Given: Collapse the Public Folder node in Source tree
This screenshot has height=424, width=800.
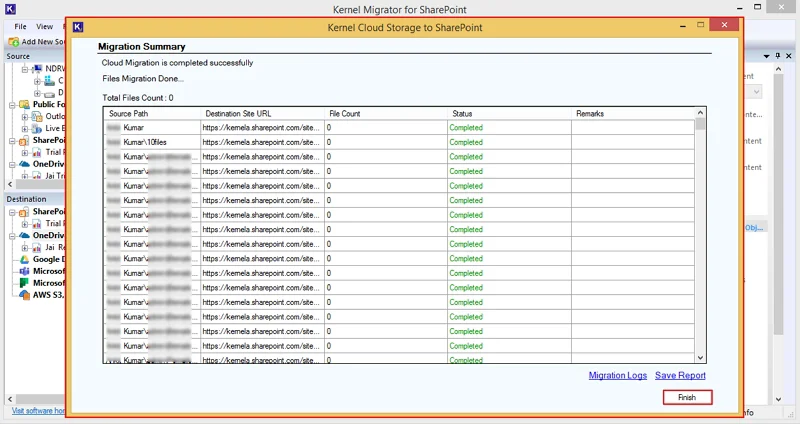Looking at the screenshot, I should pos(12,105).
